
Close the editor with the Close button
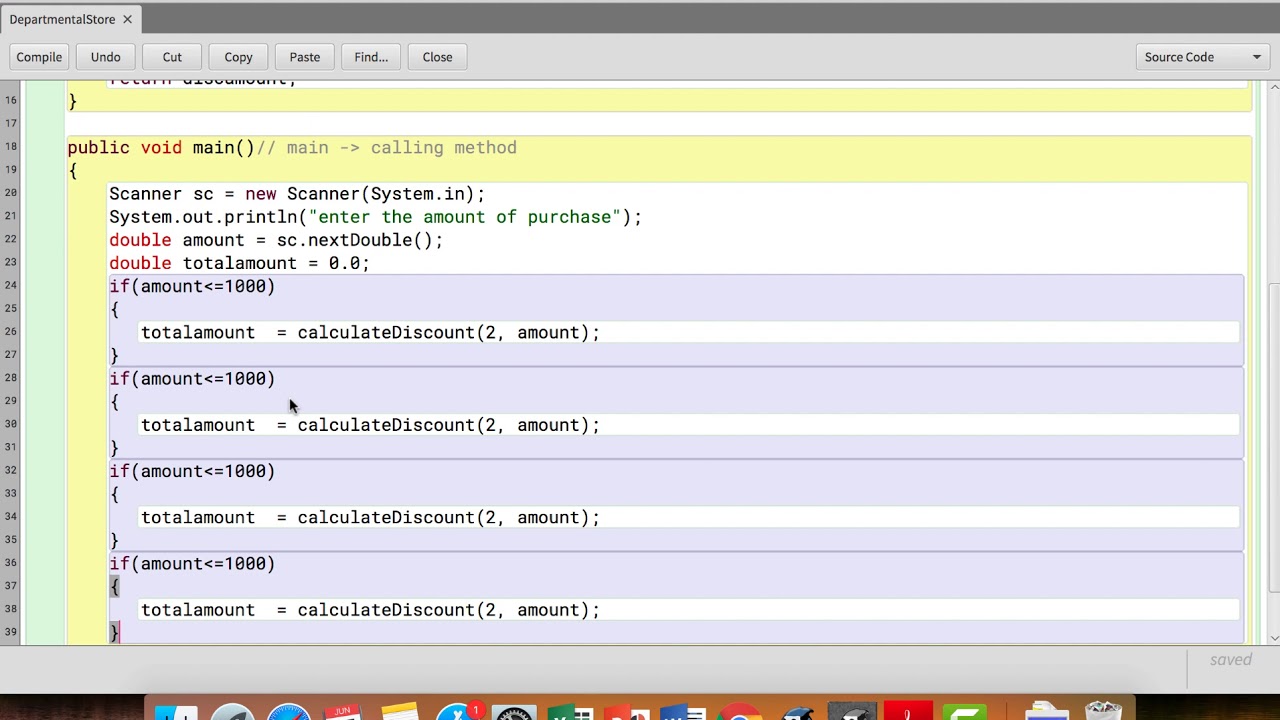click(x=437, y=57)
